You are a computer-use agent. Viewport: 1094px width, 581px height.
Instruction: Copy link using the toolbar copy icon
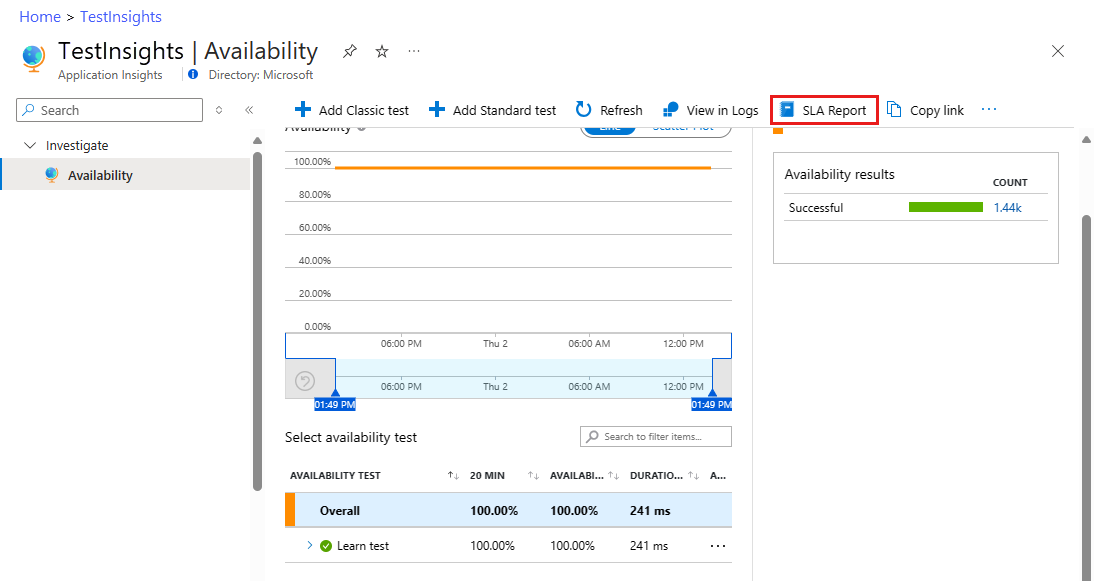point(895,110)
